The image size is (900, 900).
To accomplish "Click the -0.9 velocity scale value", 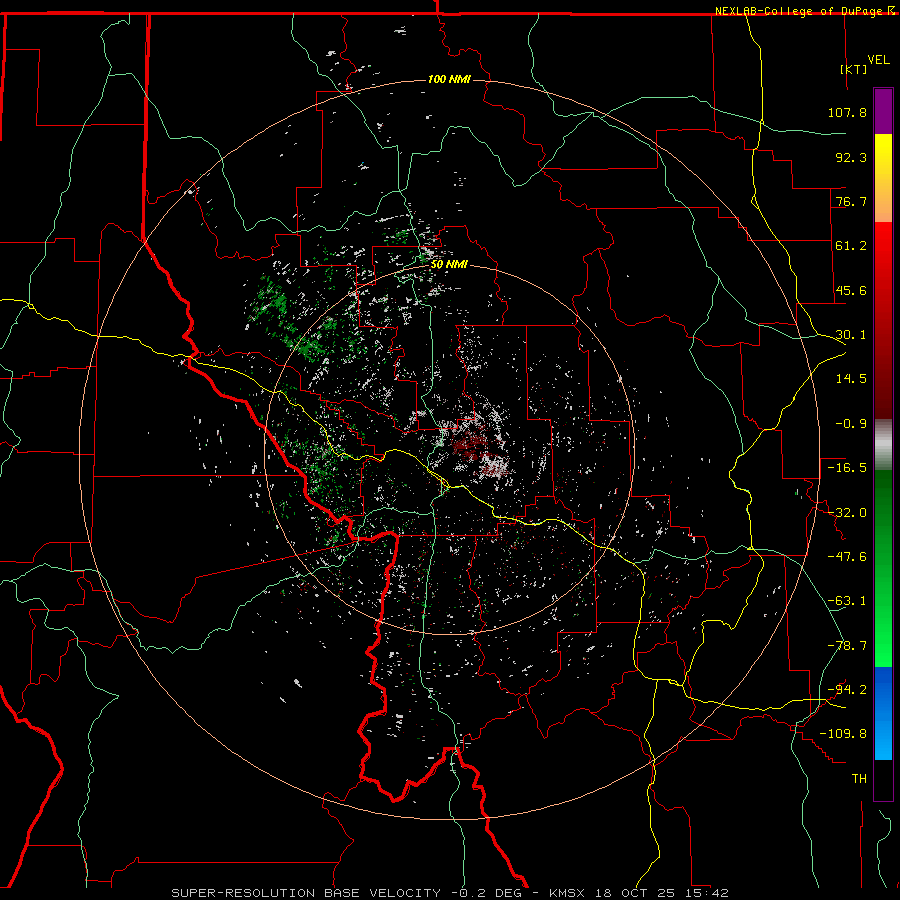I will (851, 424).
